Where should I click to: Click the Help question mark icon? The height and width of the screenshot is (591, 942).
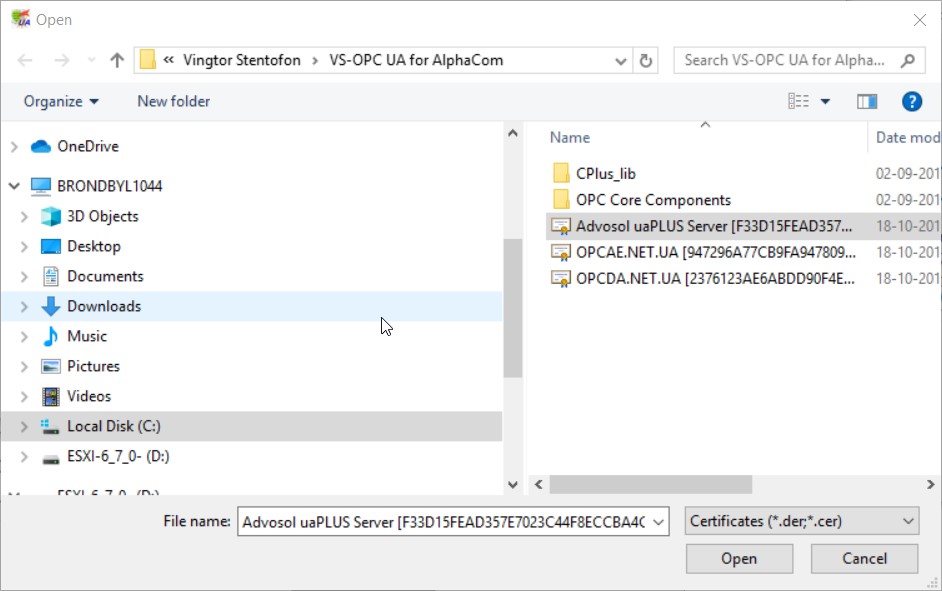[911, 101]
